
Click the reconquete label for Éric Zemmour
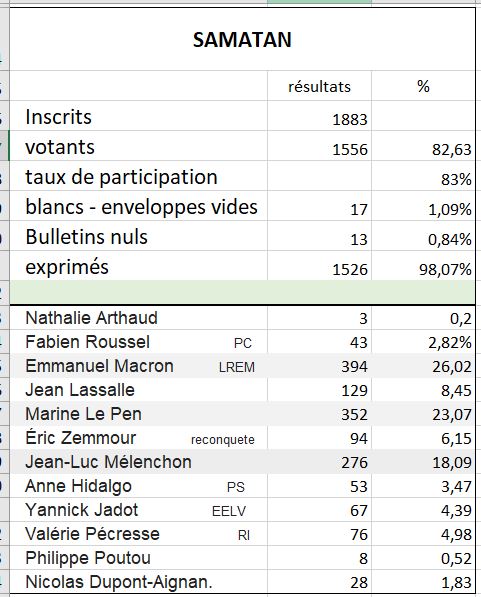point(223,440)
